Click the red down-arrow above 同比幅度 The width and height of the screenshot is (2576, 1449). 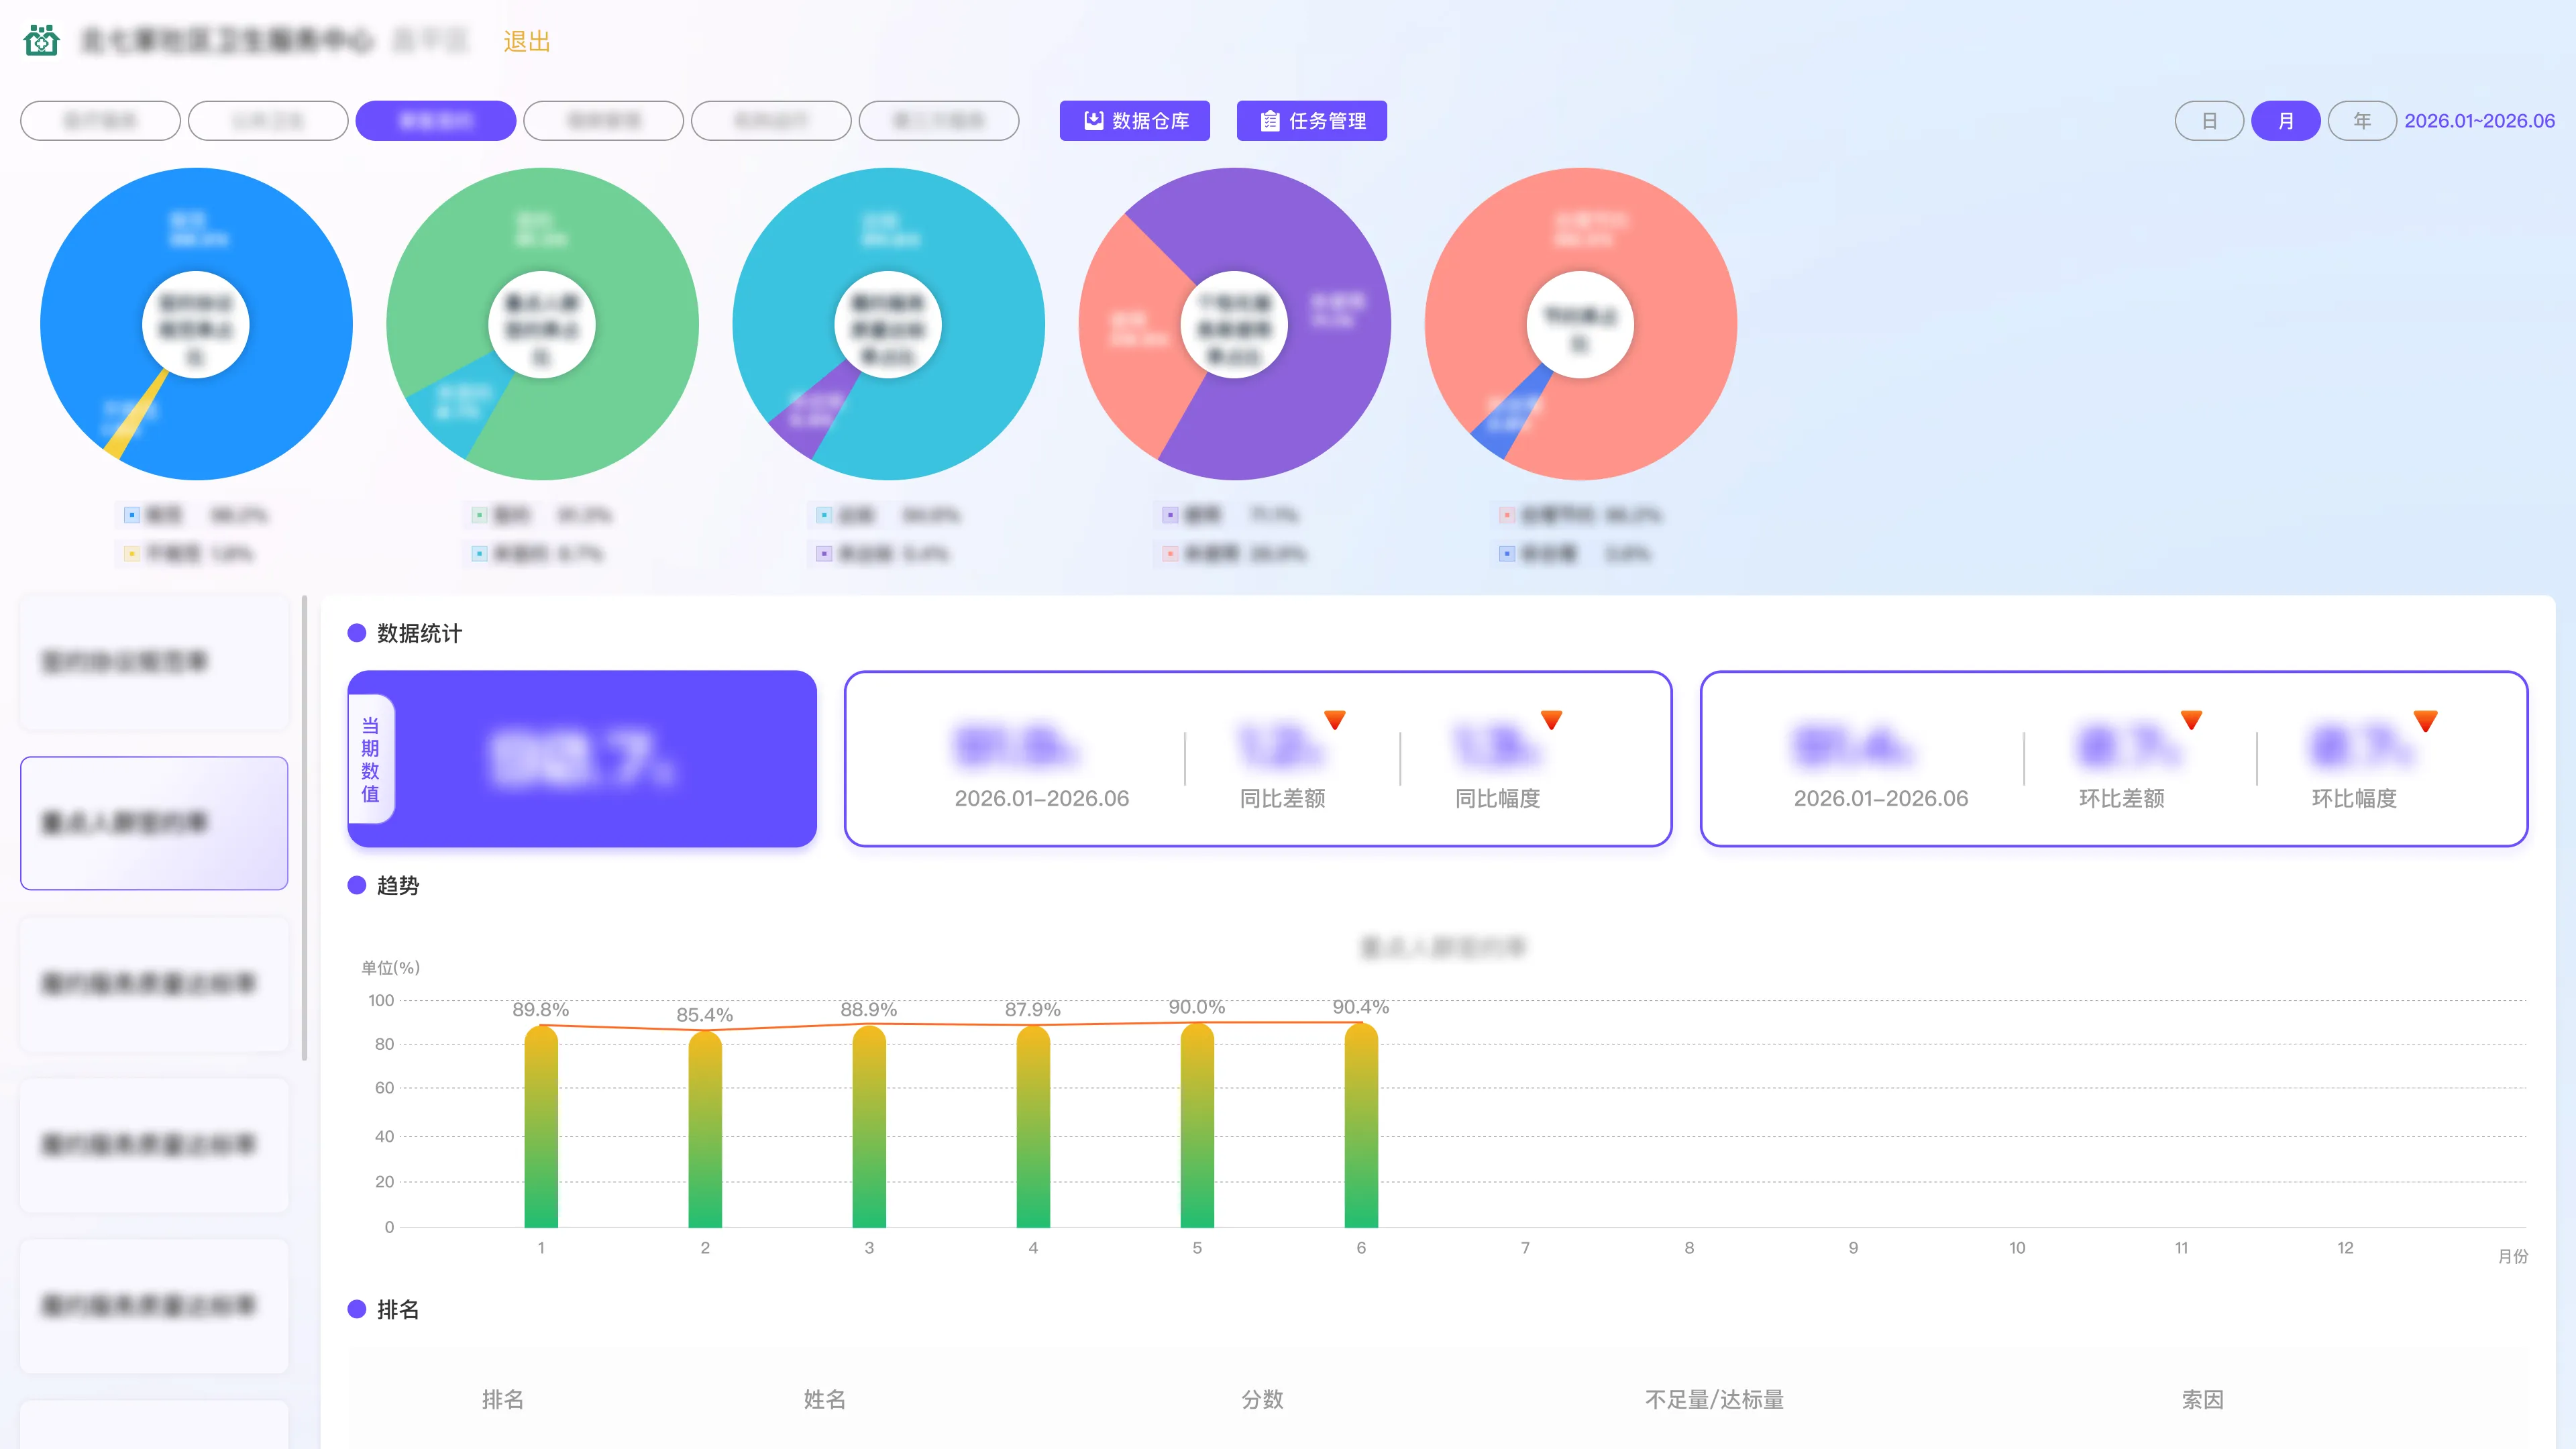click(x=1551, y=719)
